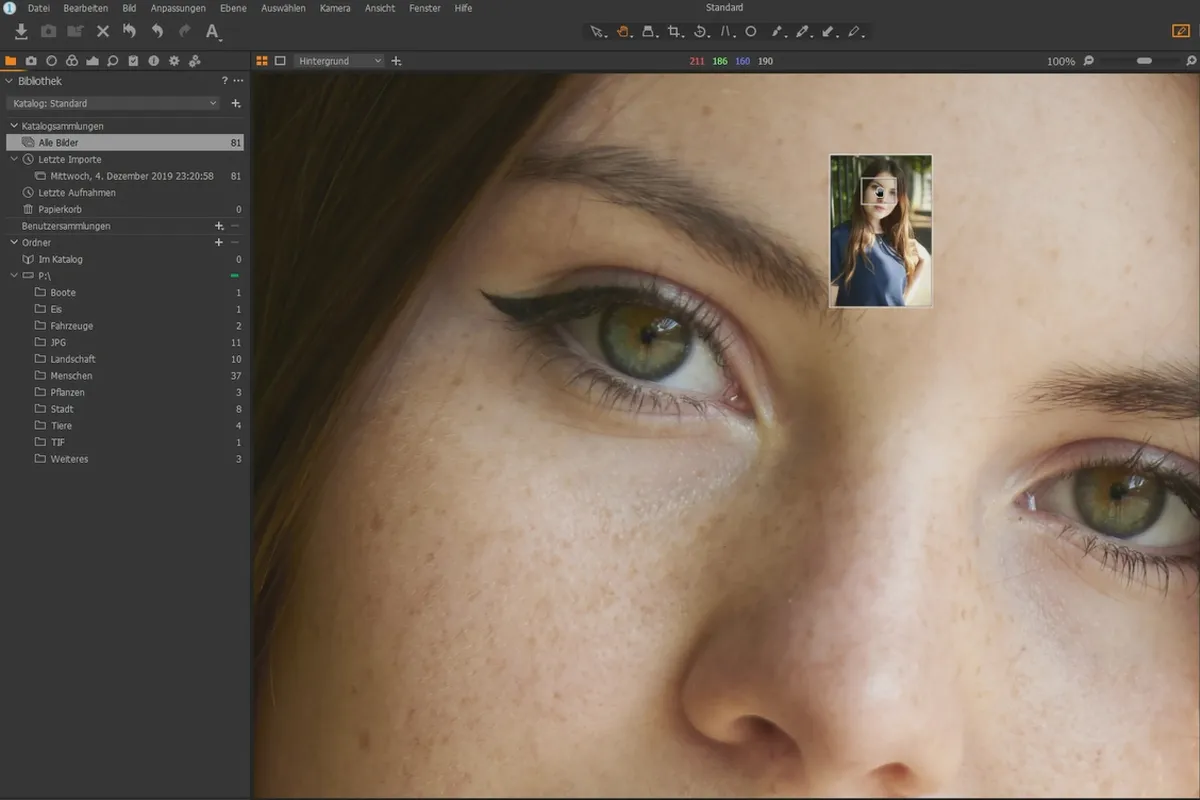Screen dimensions: 1200x800
Task: Open the Exposure tool tab histogram icon
Action: (92, 61)
